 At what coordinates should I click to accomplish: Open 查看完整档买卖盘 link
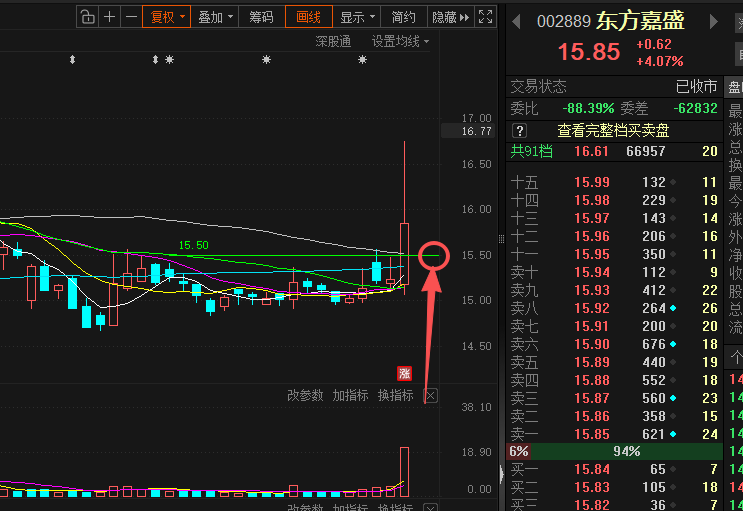(x=613, y=130)
